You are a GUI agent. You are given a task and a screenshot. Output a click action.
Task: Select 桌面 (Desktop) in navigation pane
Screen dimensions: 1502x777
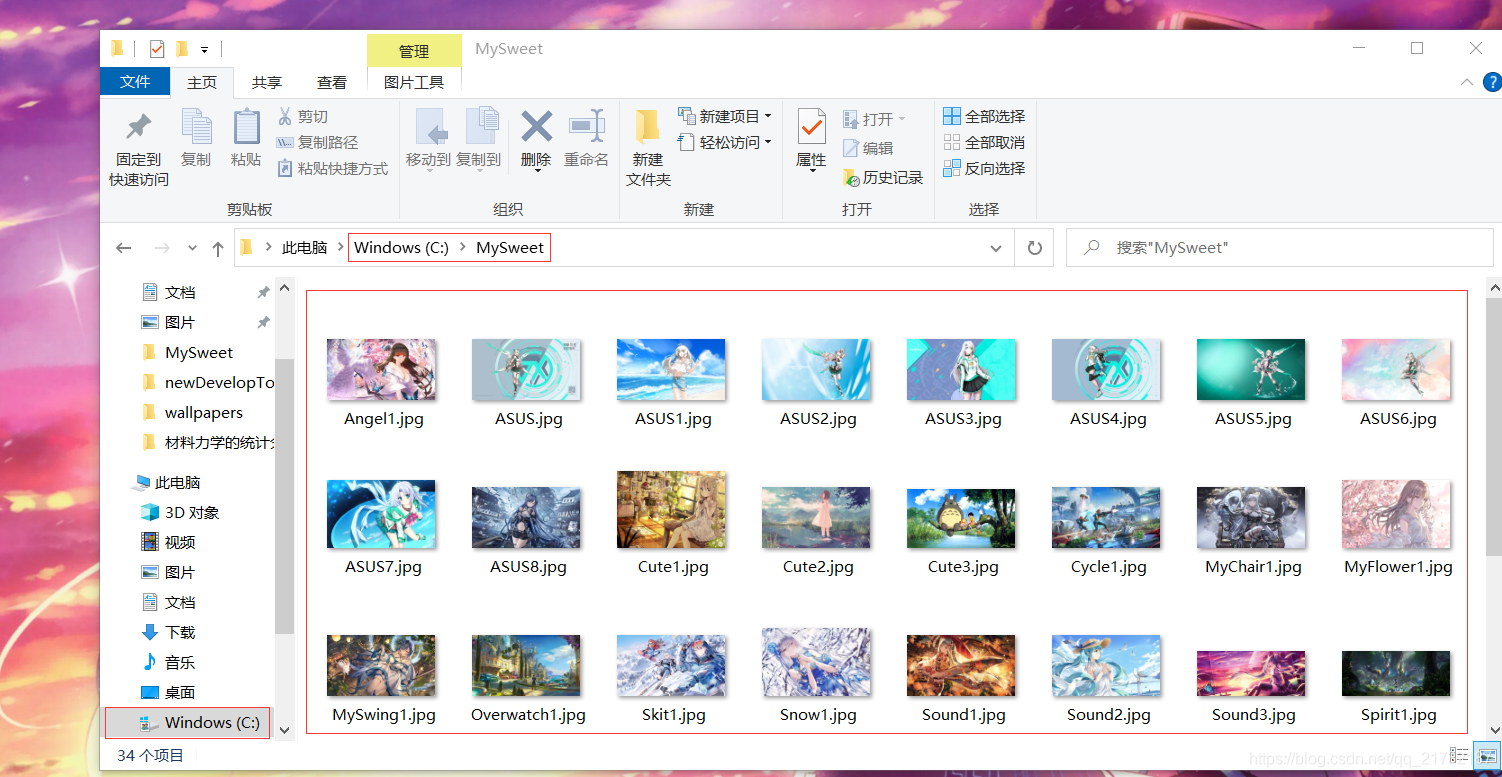click(x=180, y=692)
